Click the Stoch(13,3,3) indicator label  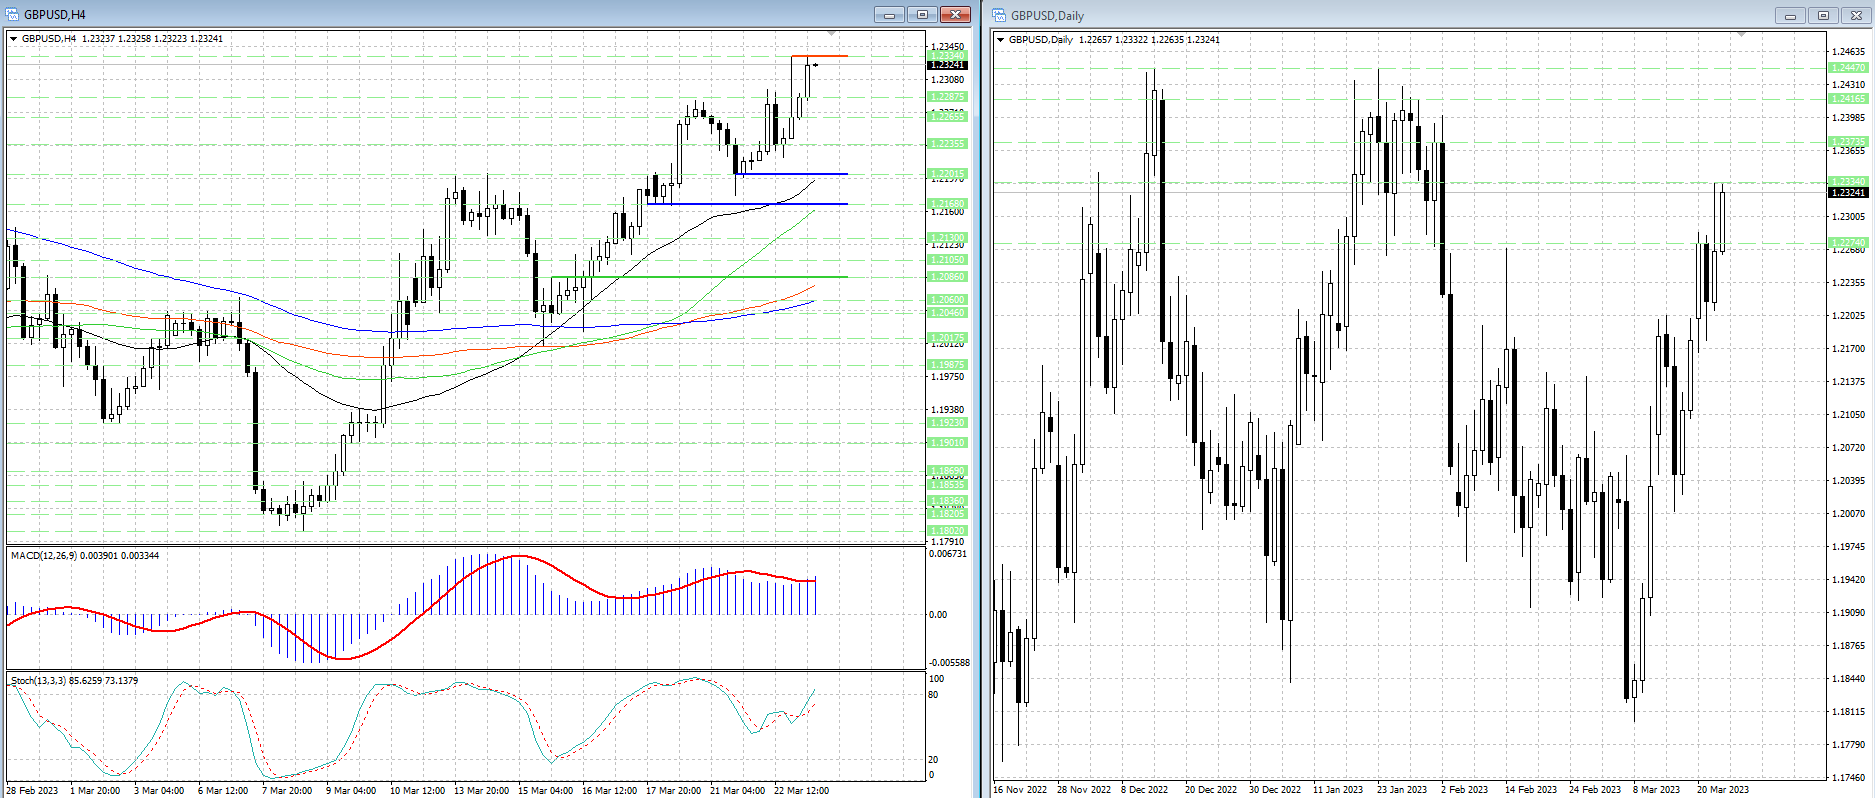point(74,680)
